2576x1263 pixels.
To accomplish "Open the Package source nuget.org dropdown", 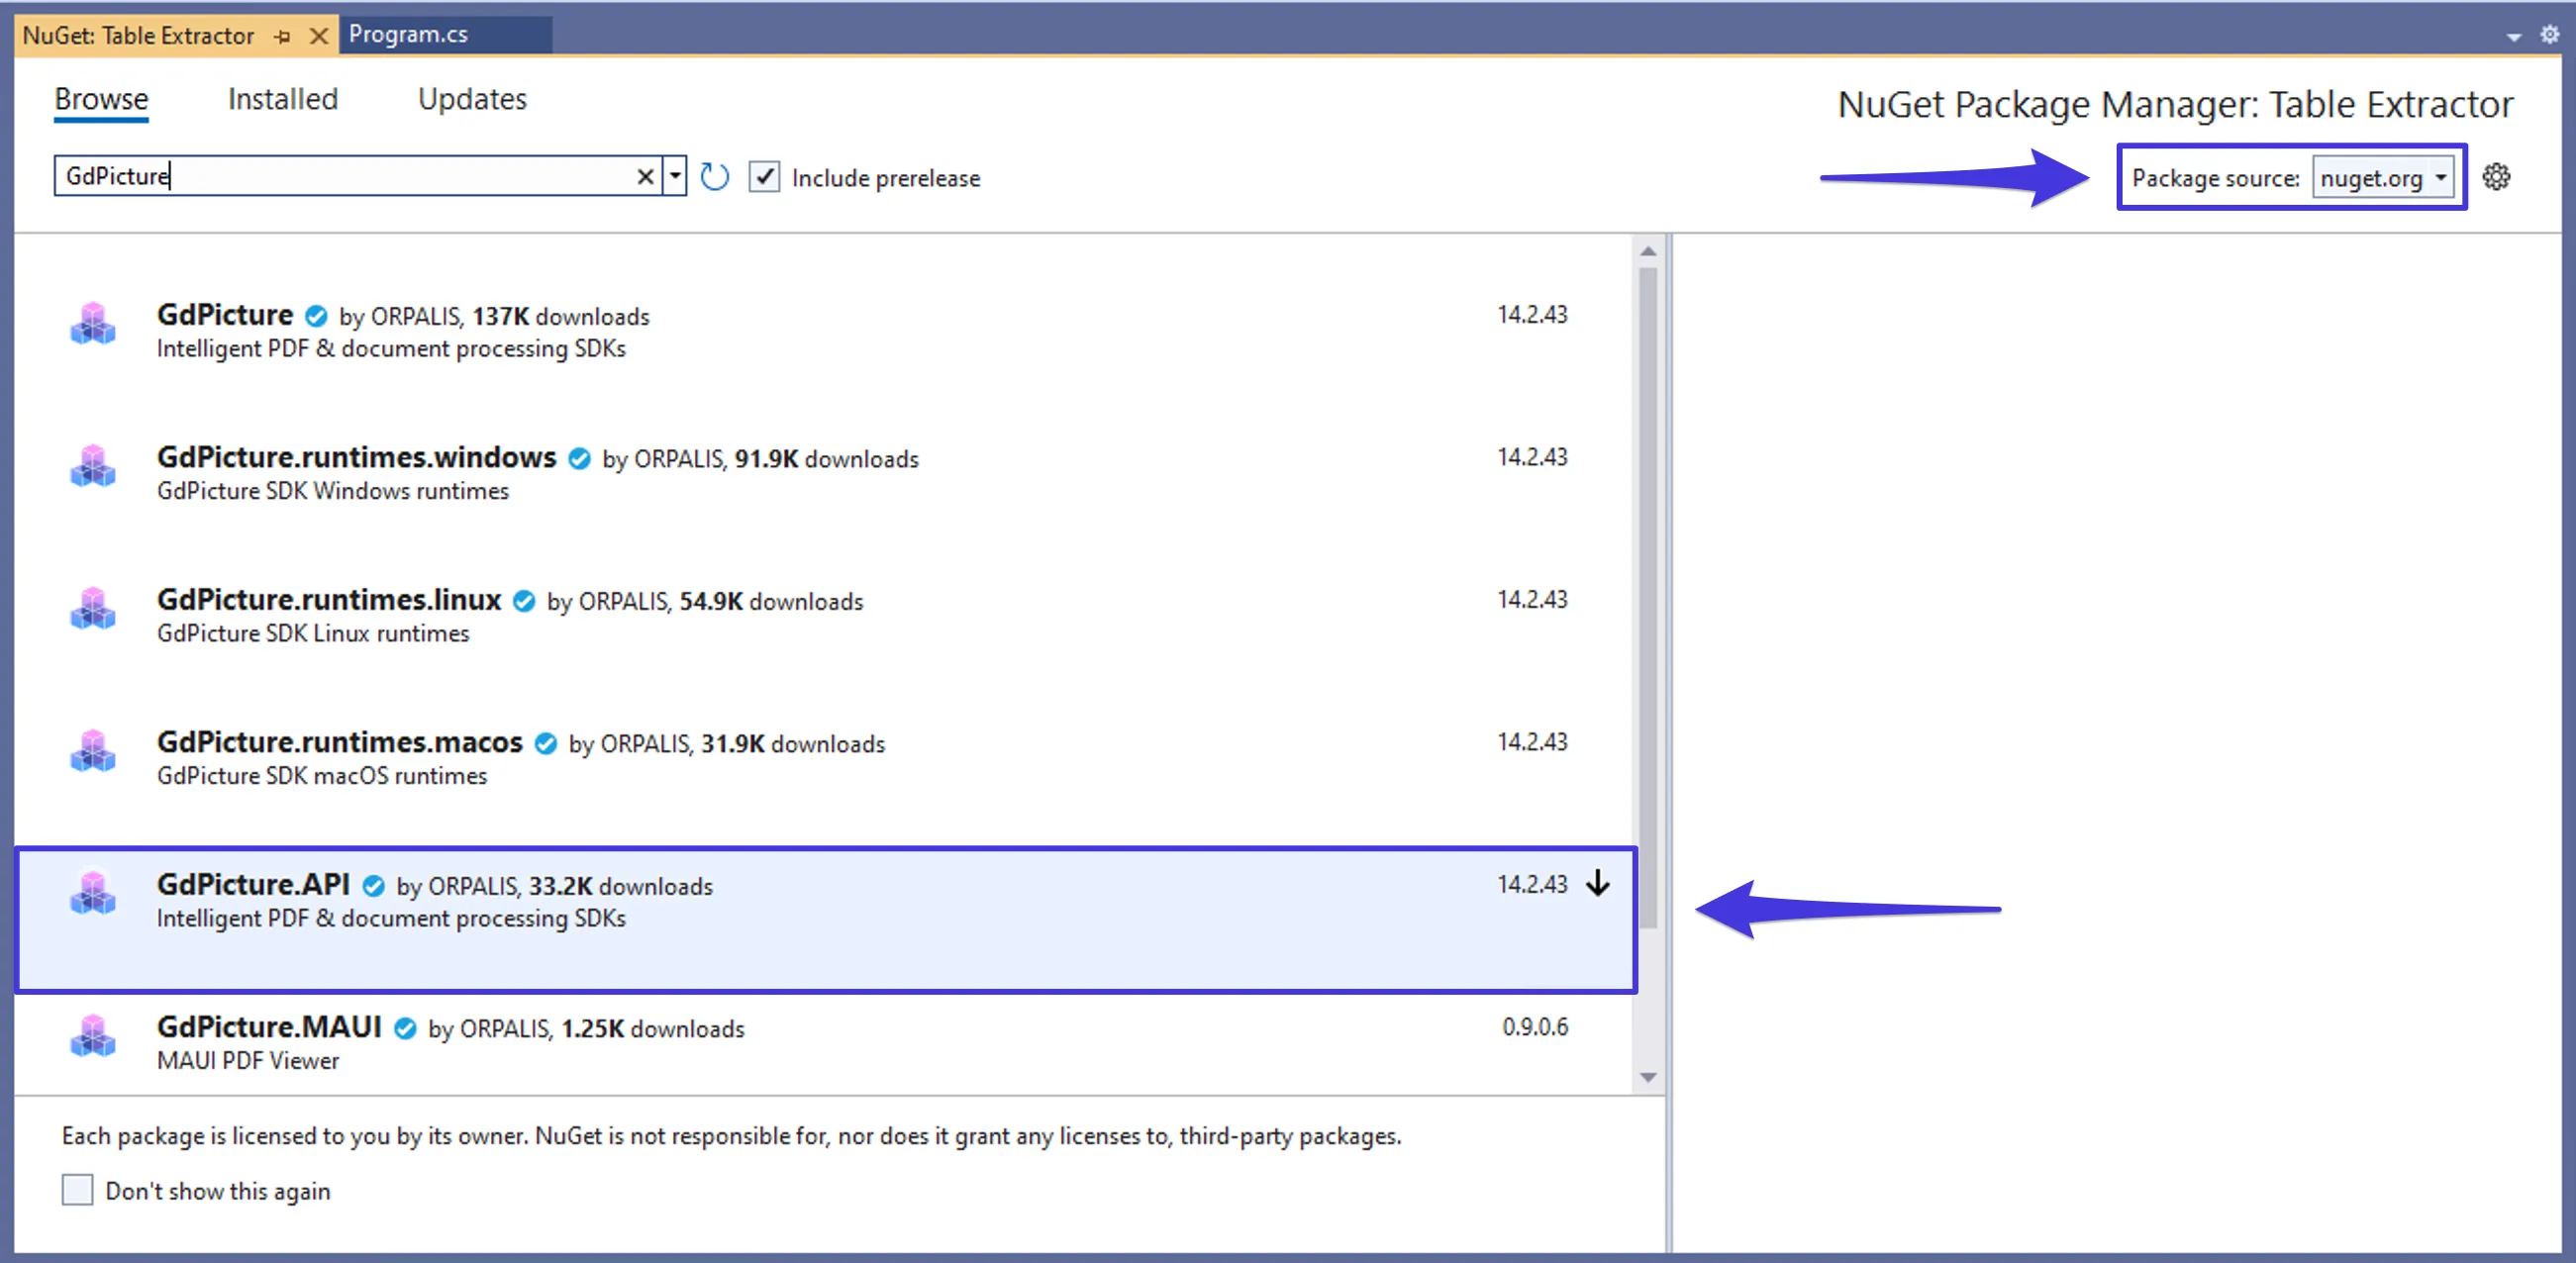I will [x=2383, y=178].
